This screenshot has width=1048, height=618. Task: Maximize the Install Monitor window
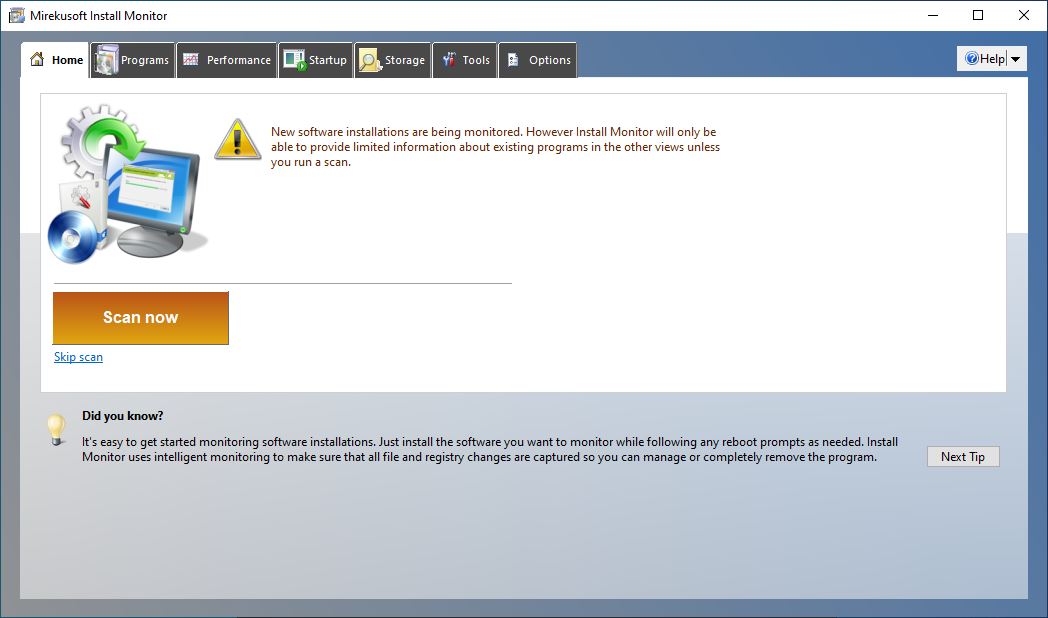click(x=978, y=15)
